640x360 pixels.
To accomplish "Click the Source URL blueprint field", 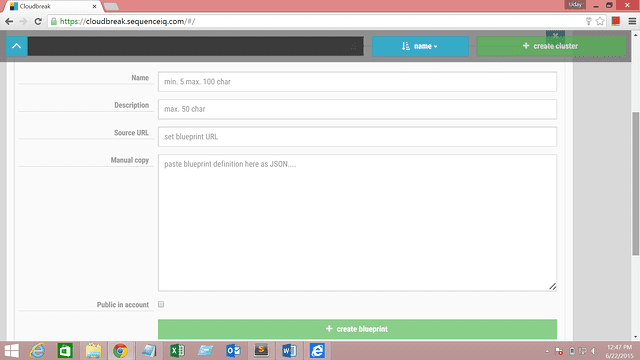I will click(357, 137).
